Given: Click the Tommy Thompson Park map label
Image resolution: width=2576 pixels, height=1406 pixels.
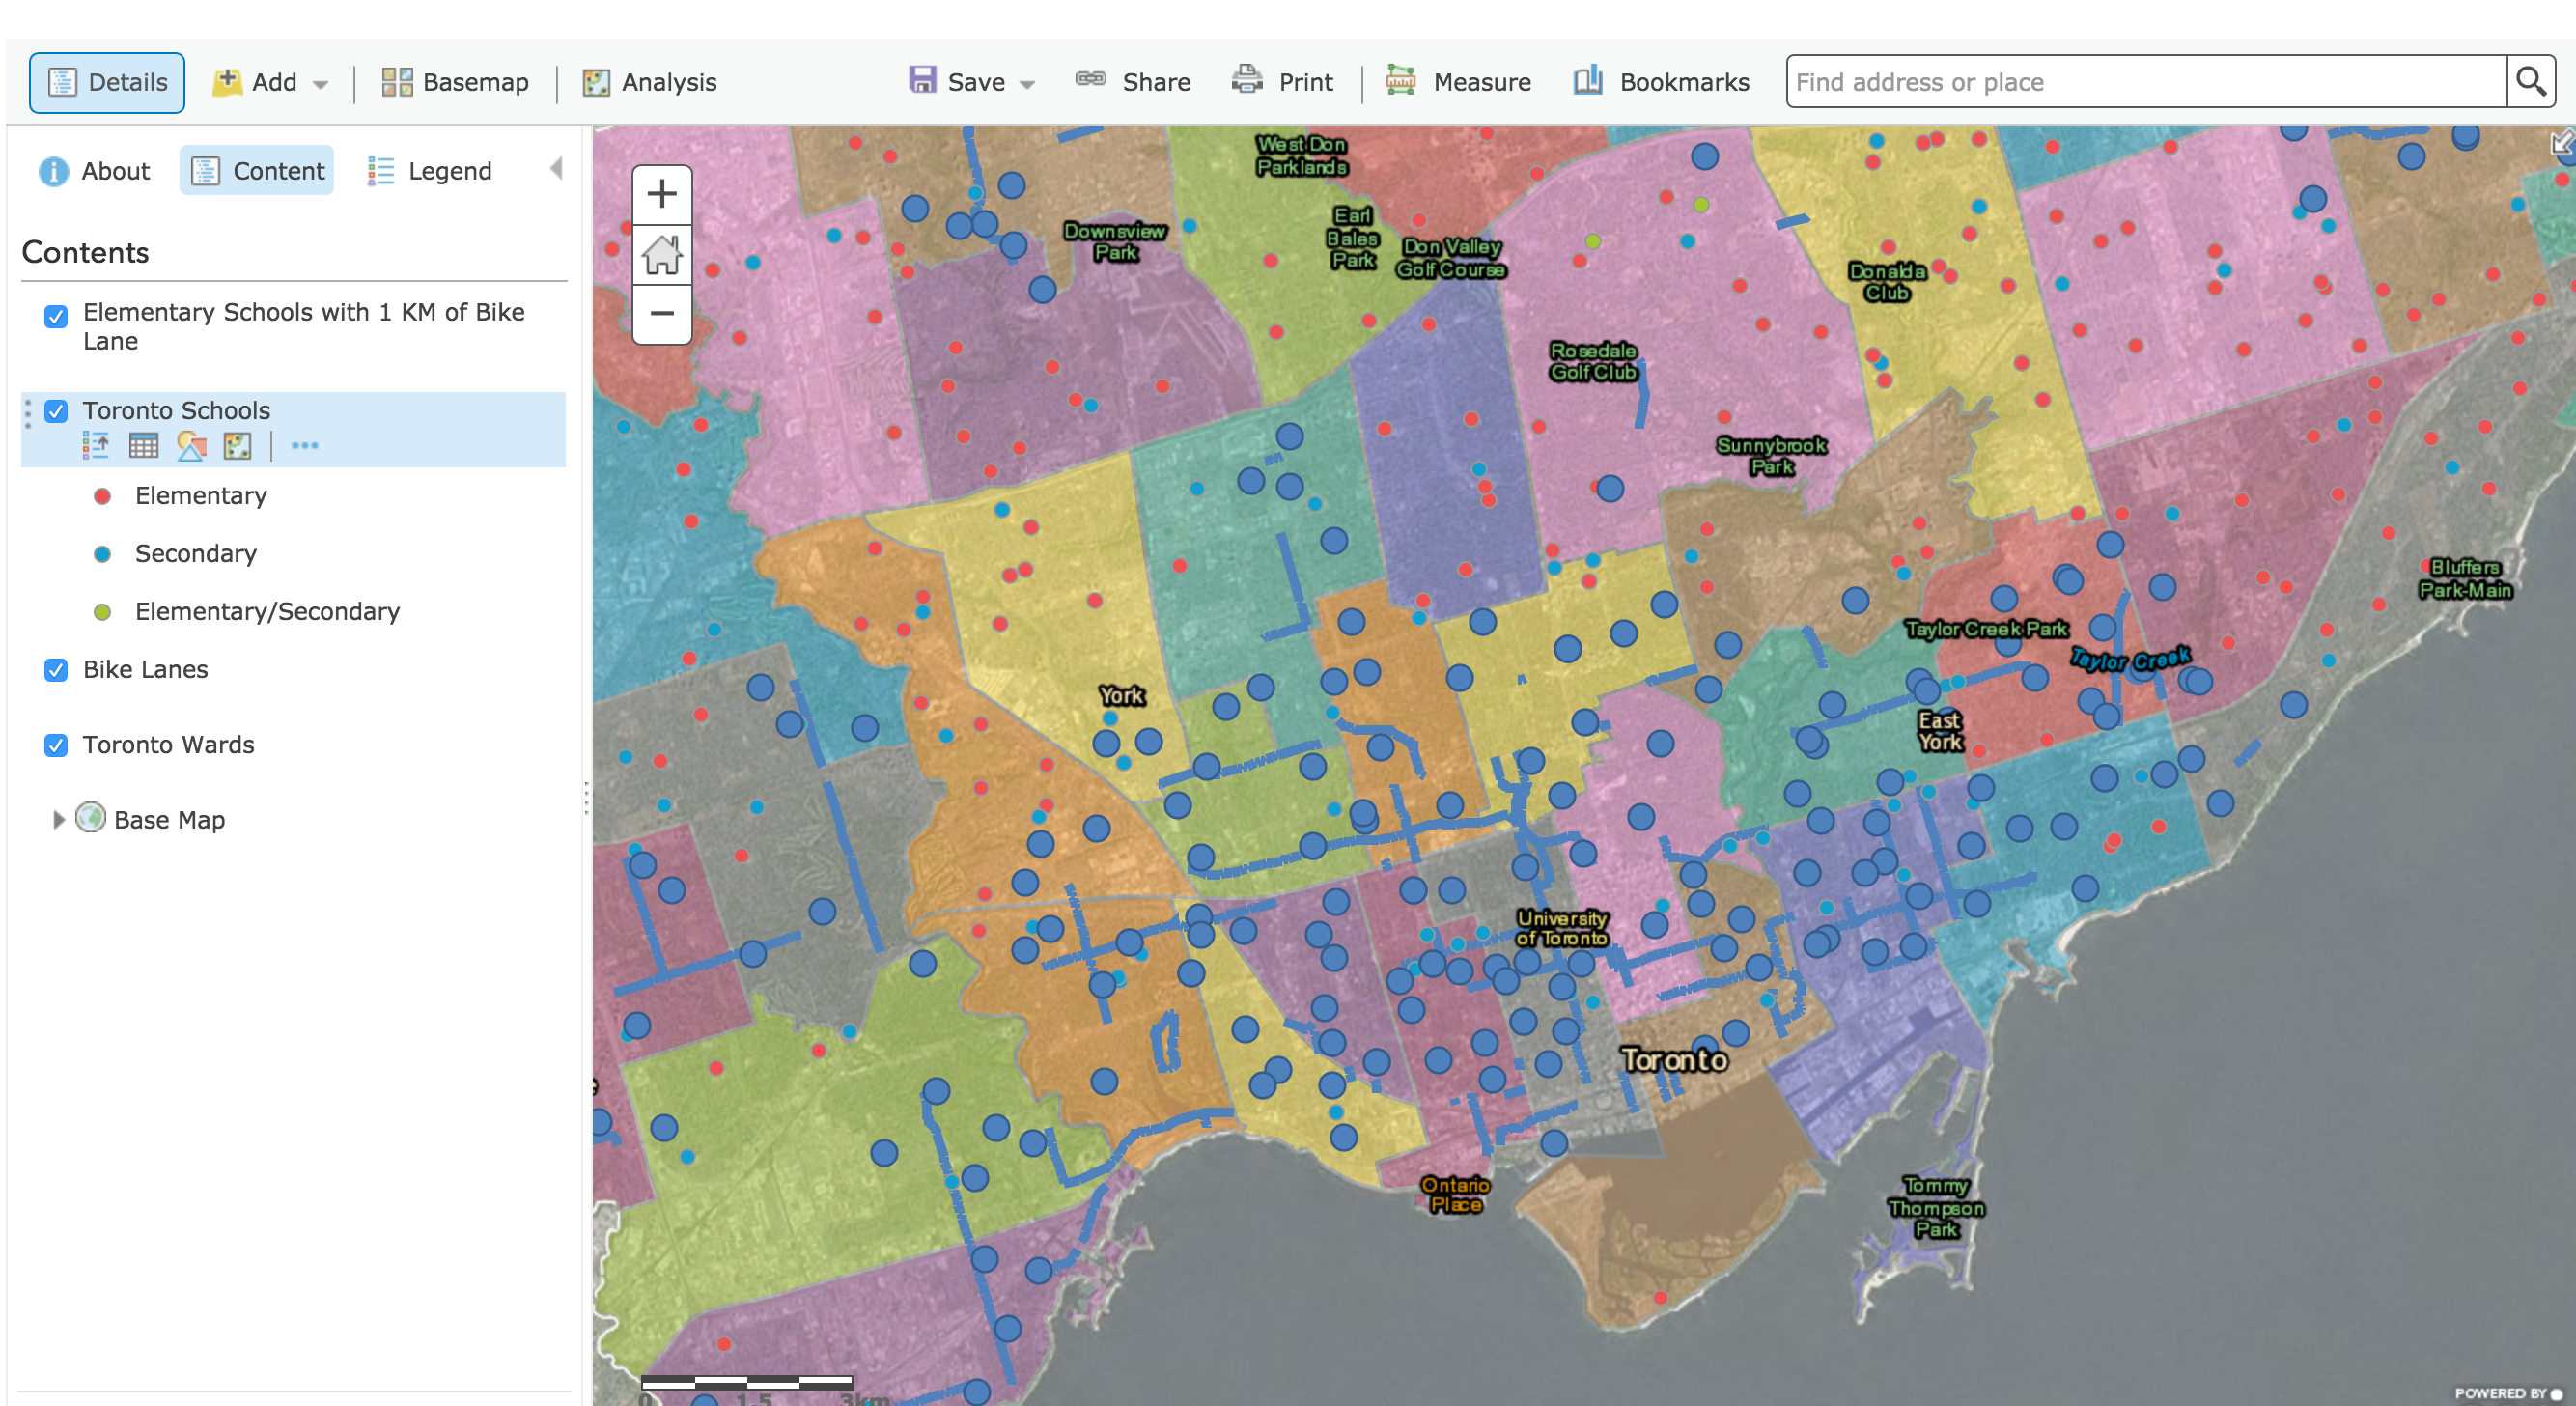Looking at the screenshot, I should point(1936,1207).
